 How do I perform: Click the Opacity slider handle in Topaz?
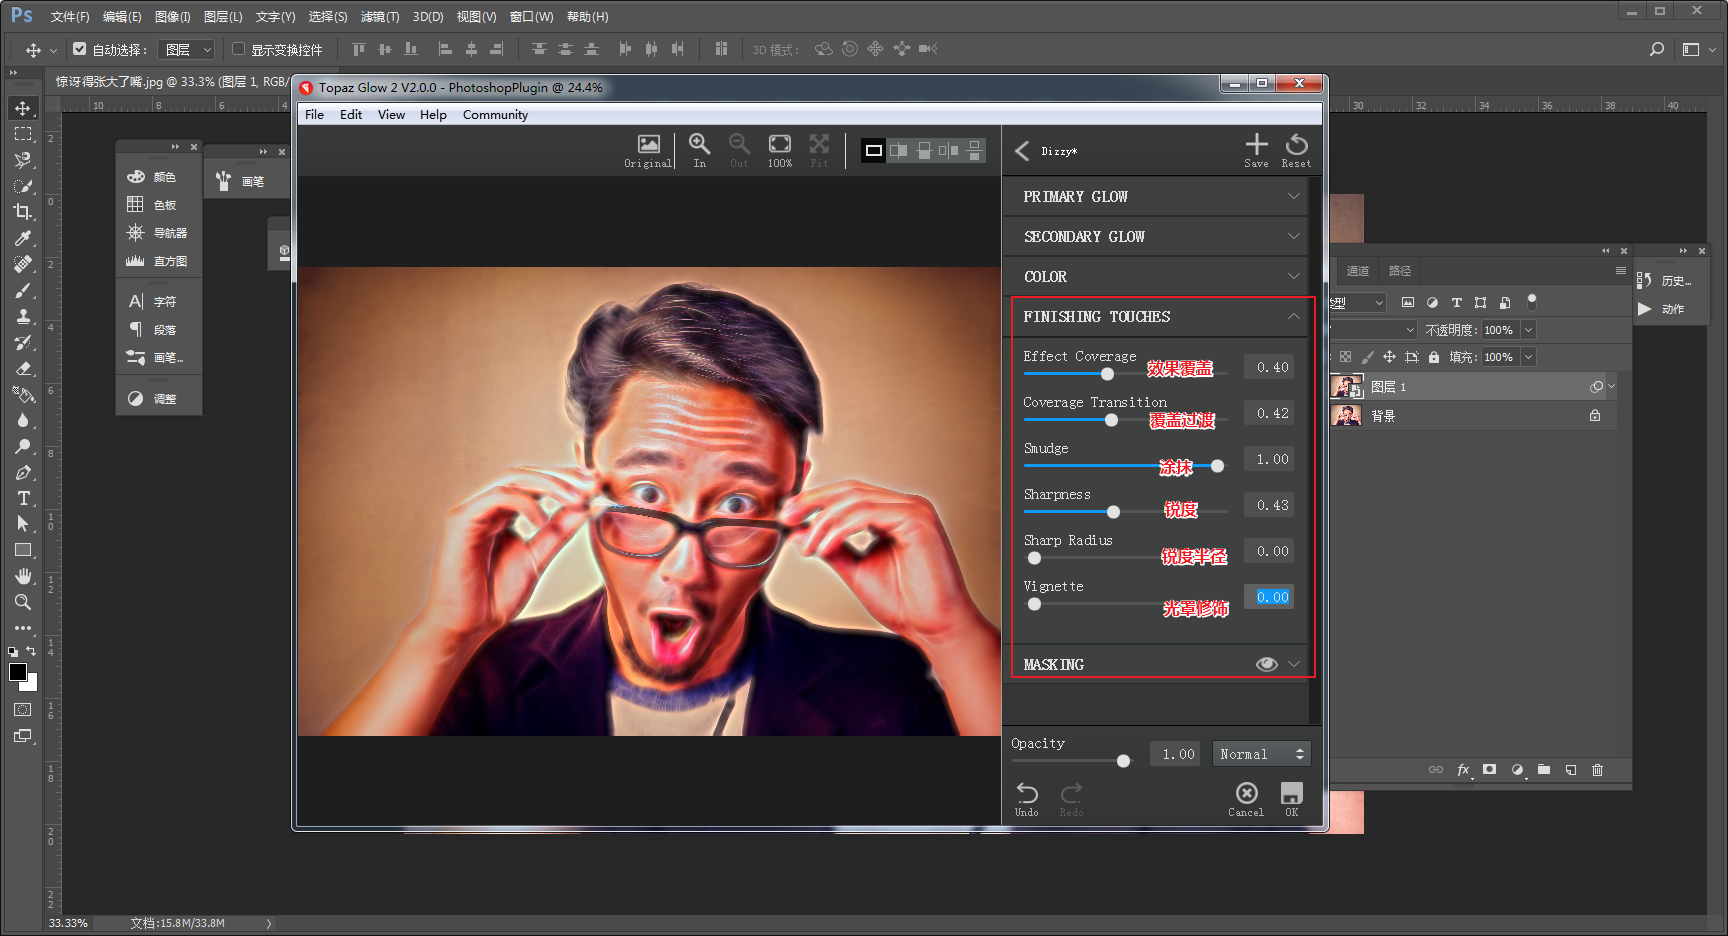click(1123, 761)
